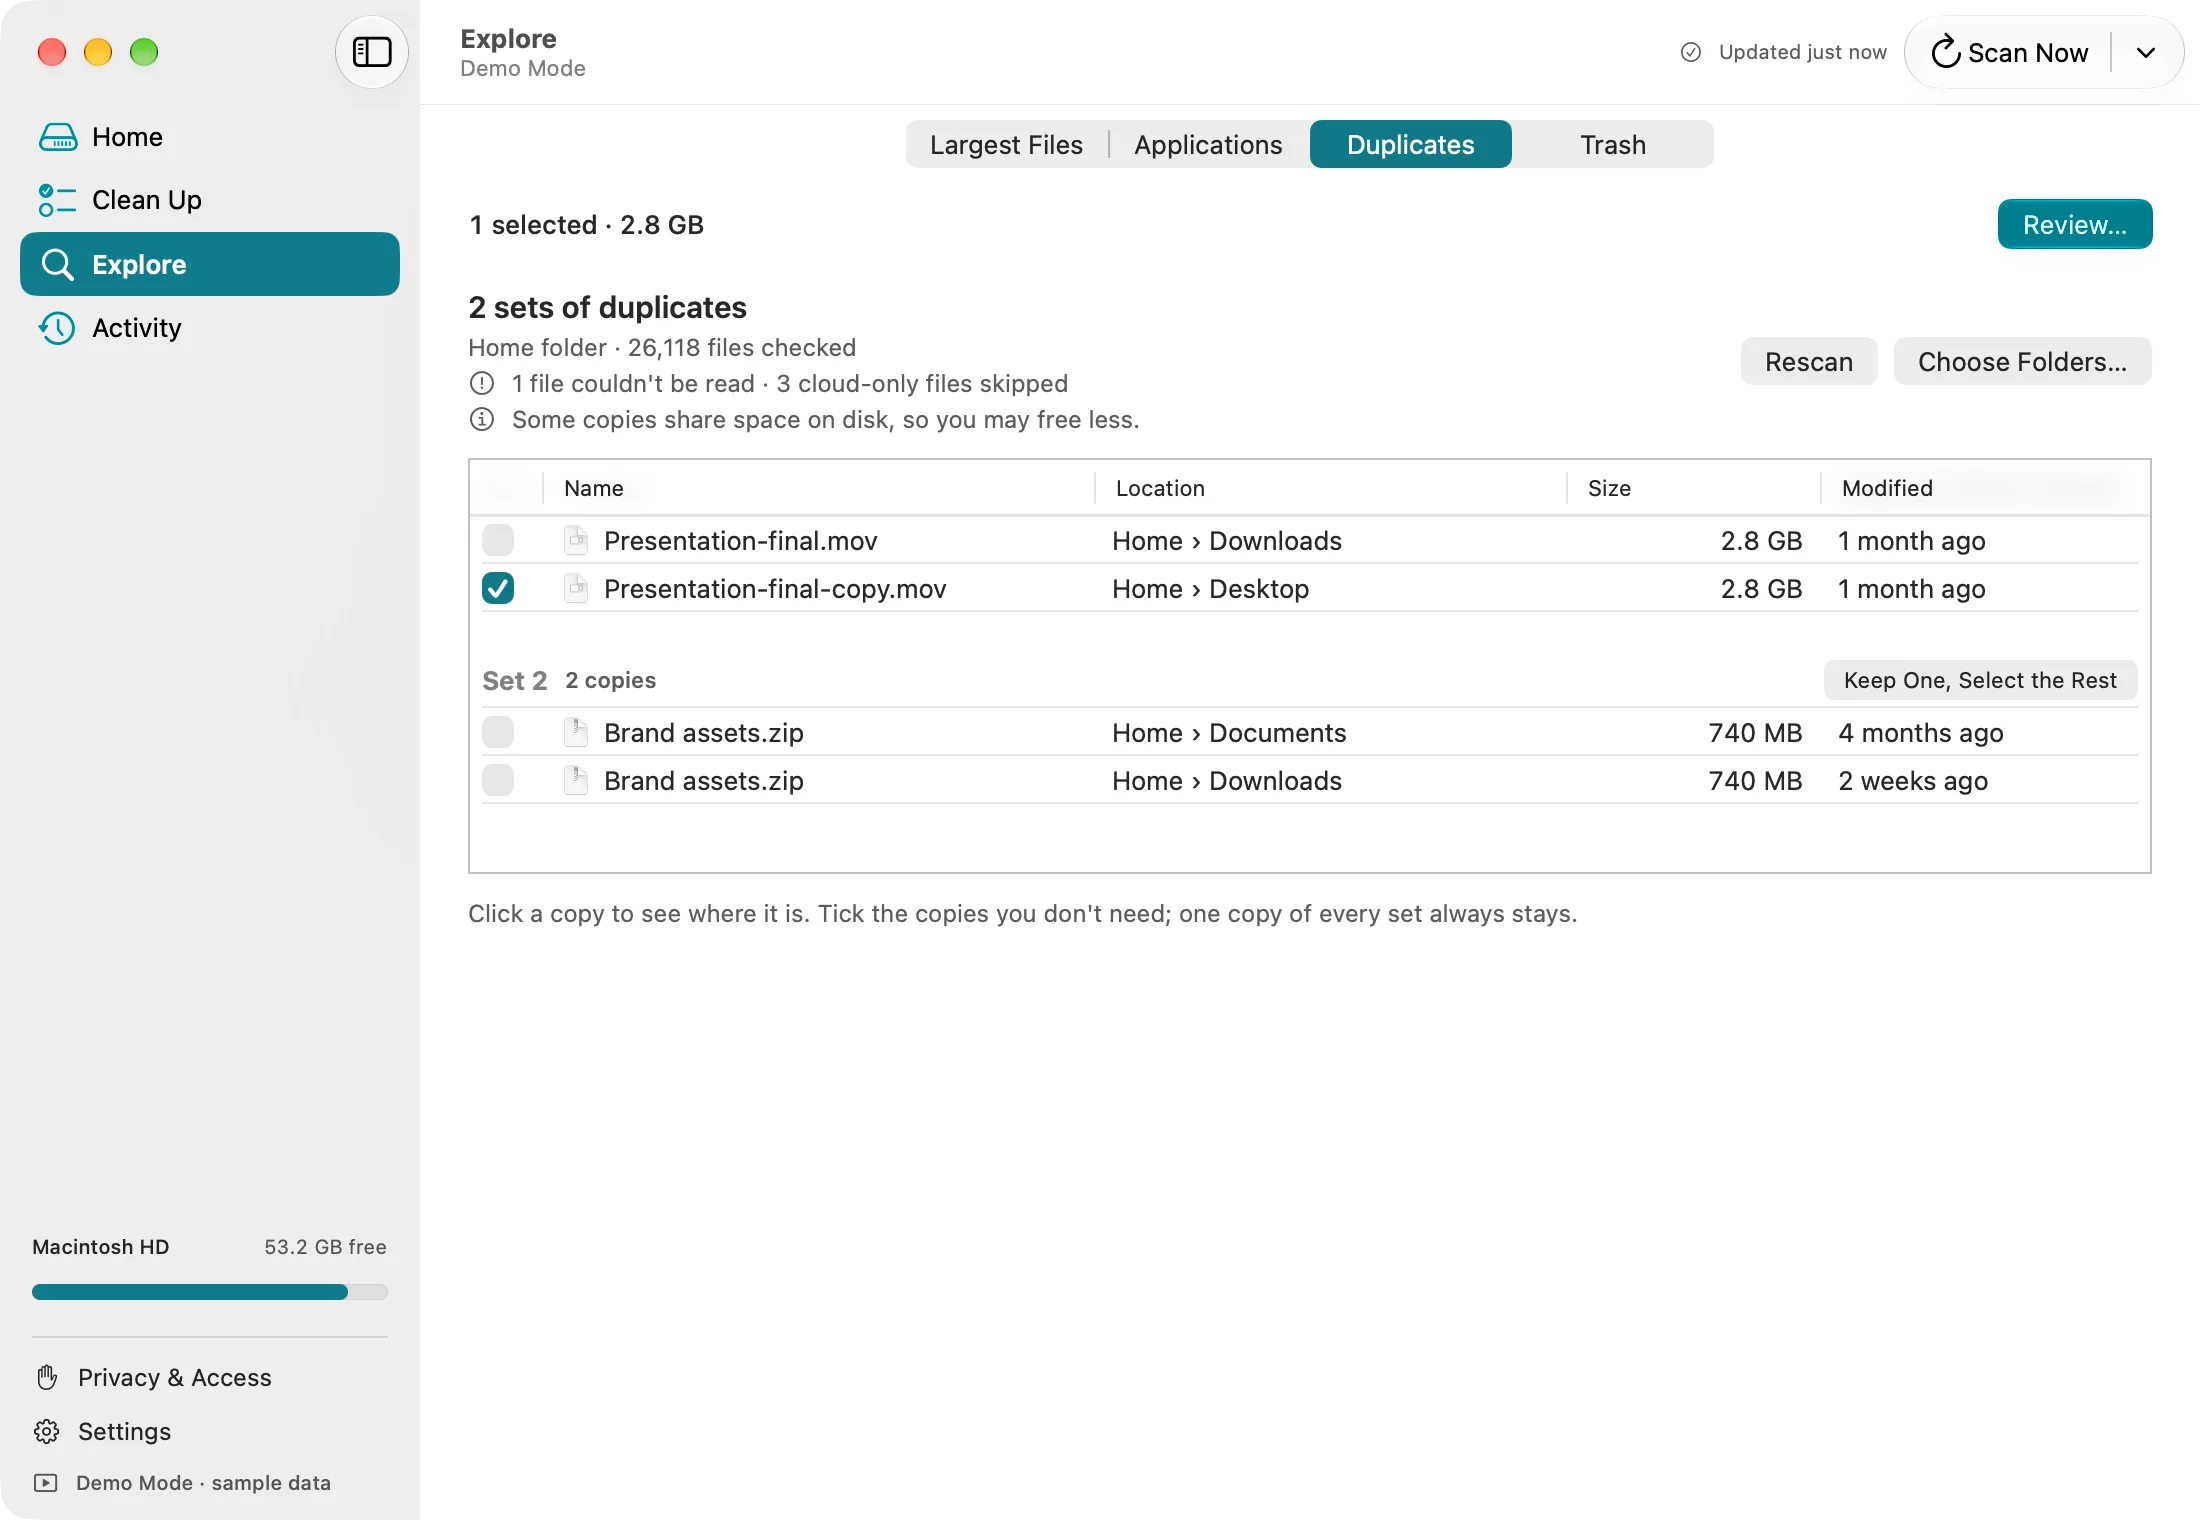Image resolution: width=2200 pixels, height=1520 pixels.
Task: Select the Presentation-final-copy.mov file name
Action: [775, 588]
